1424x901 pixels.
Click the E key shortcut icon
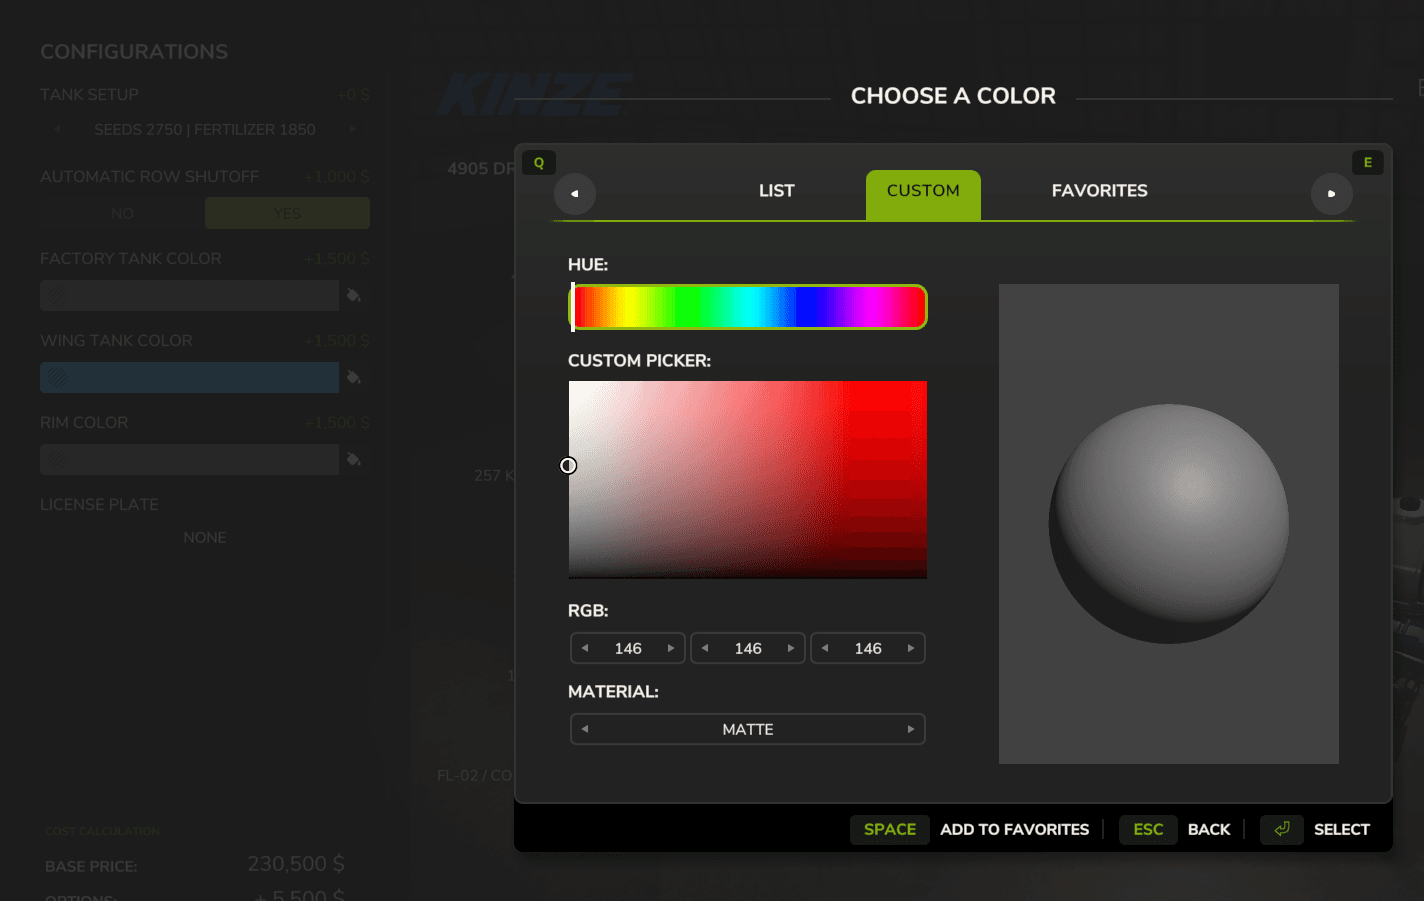point(1368,162)
